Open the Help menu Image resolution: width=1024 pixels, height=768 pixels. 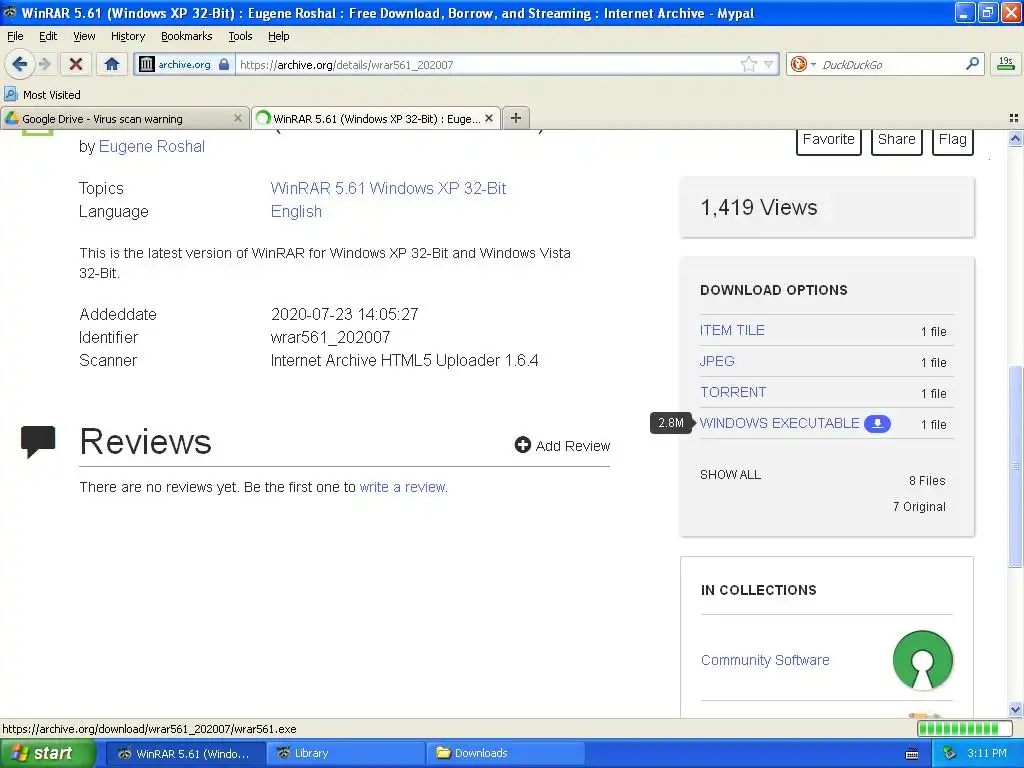click(x=279, y=36)
